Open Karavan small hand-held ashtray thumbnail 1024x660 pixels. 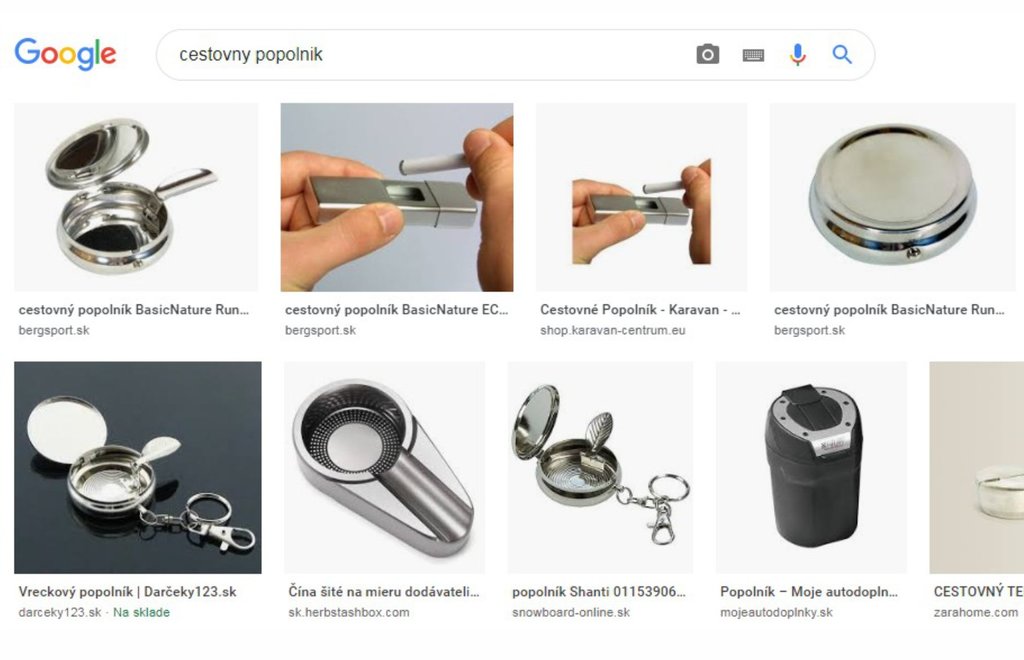tap(641, 196)
